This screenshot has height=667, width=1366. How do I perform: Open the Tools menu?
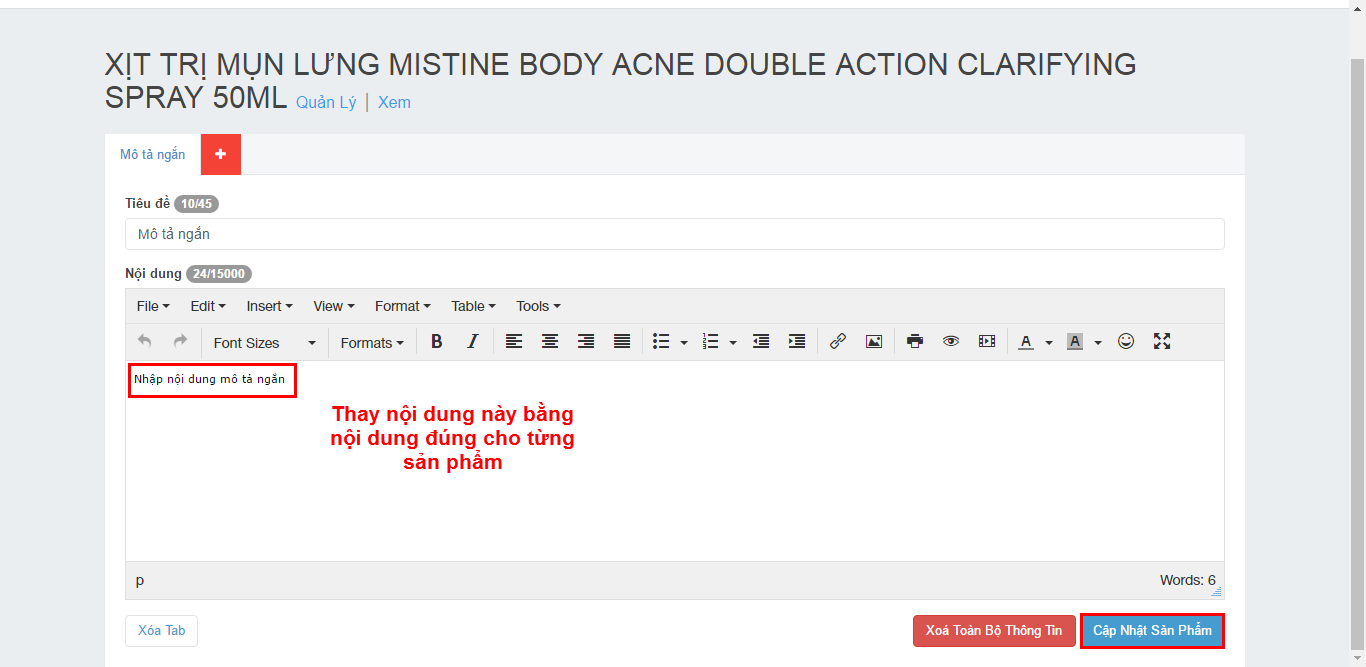538,306
